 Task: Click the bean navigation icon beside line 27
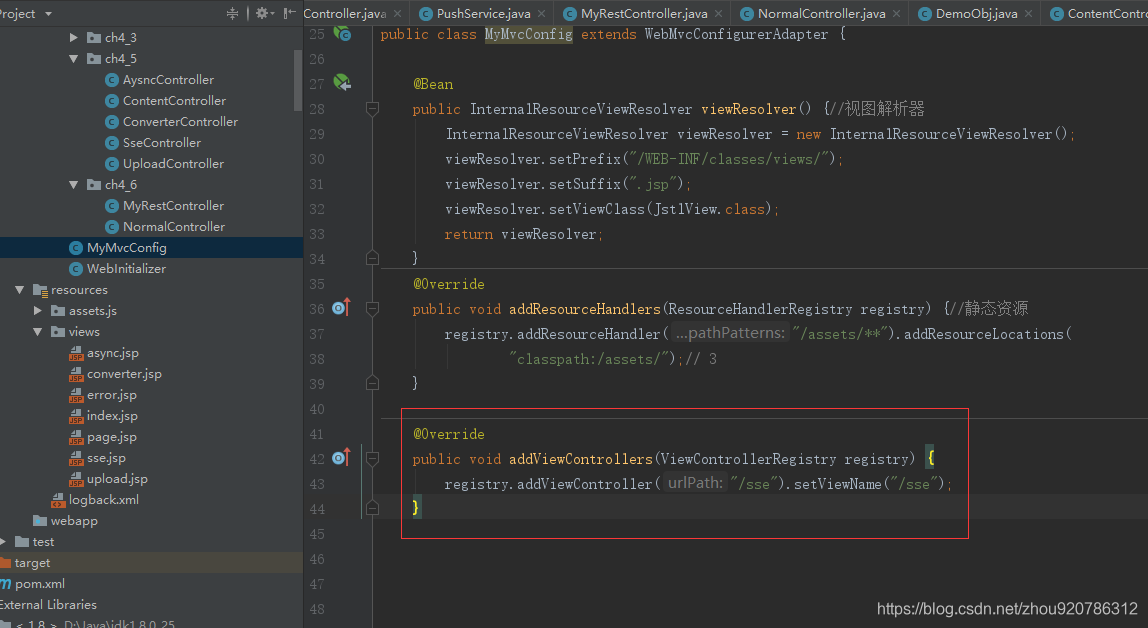(342, 83)
